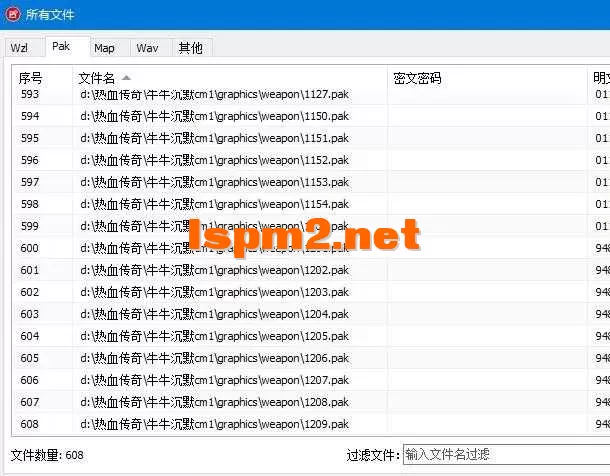Viewport: 610px width, 476px height.
Task: Click sequence number 602
Action: click(x=30, y=292)
